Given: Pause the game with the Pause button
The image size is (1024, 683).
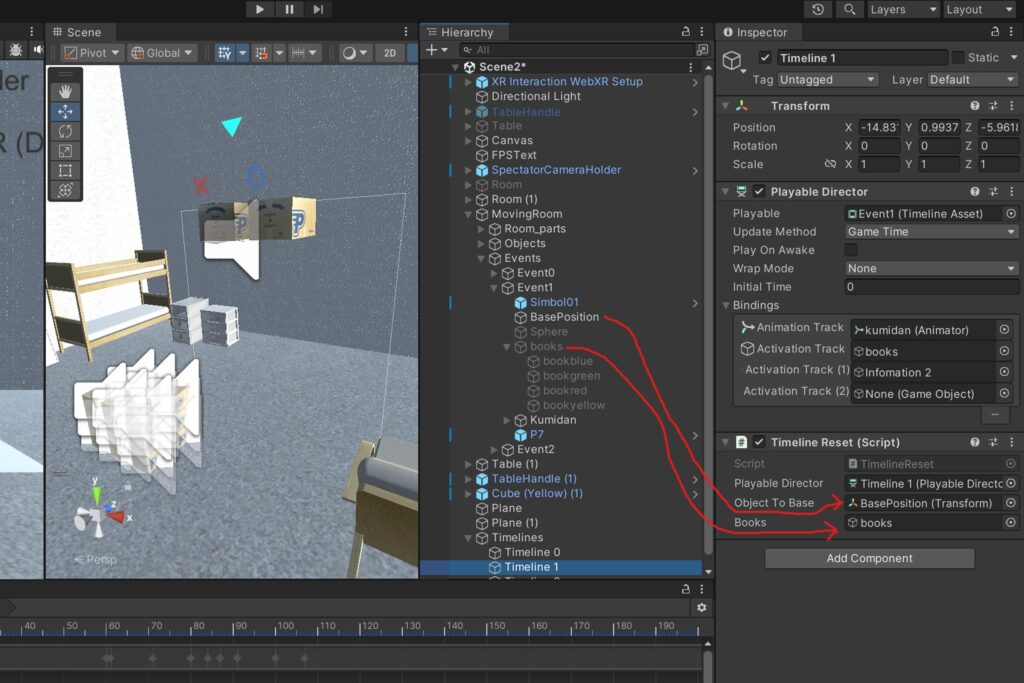Looking at the screenshot, I should [289, 9].
